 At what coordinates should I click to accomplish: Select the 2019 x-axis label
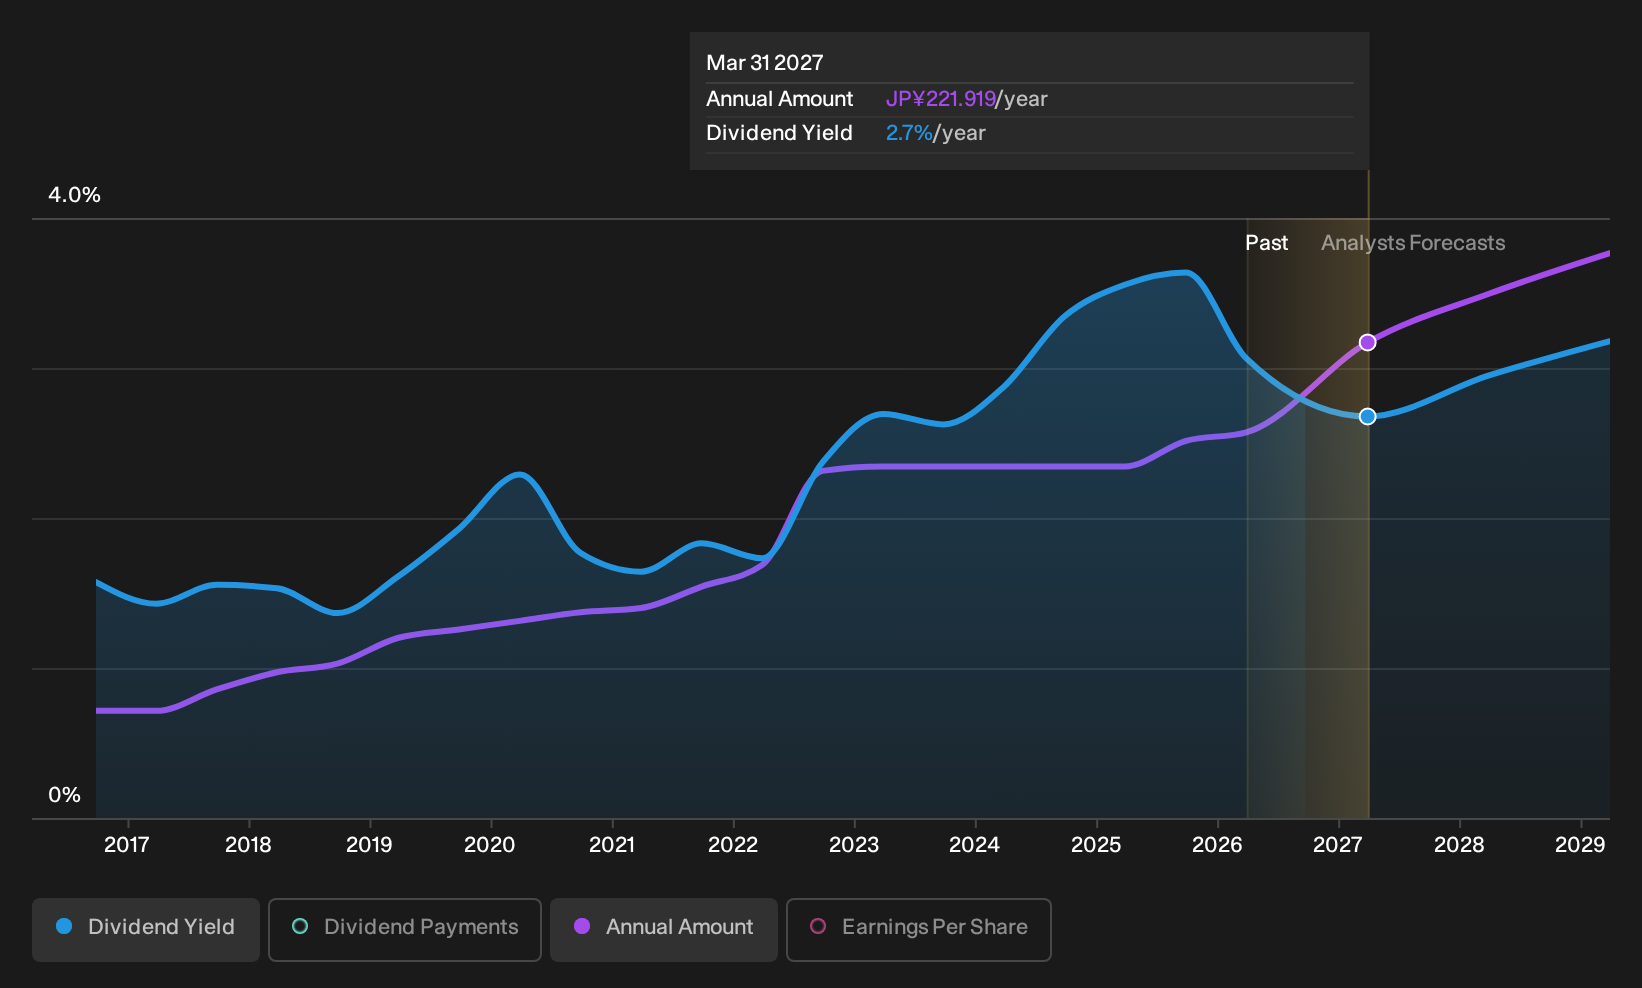click(369, 845)
